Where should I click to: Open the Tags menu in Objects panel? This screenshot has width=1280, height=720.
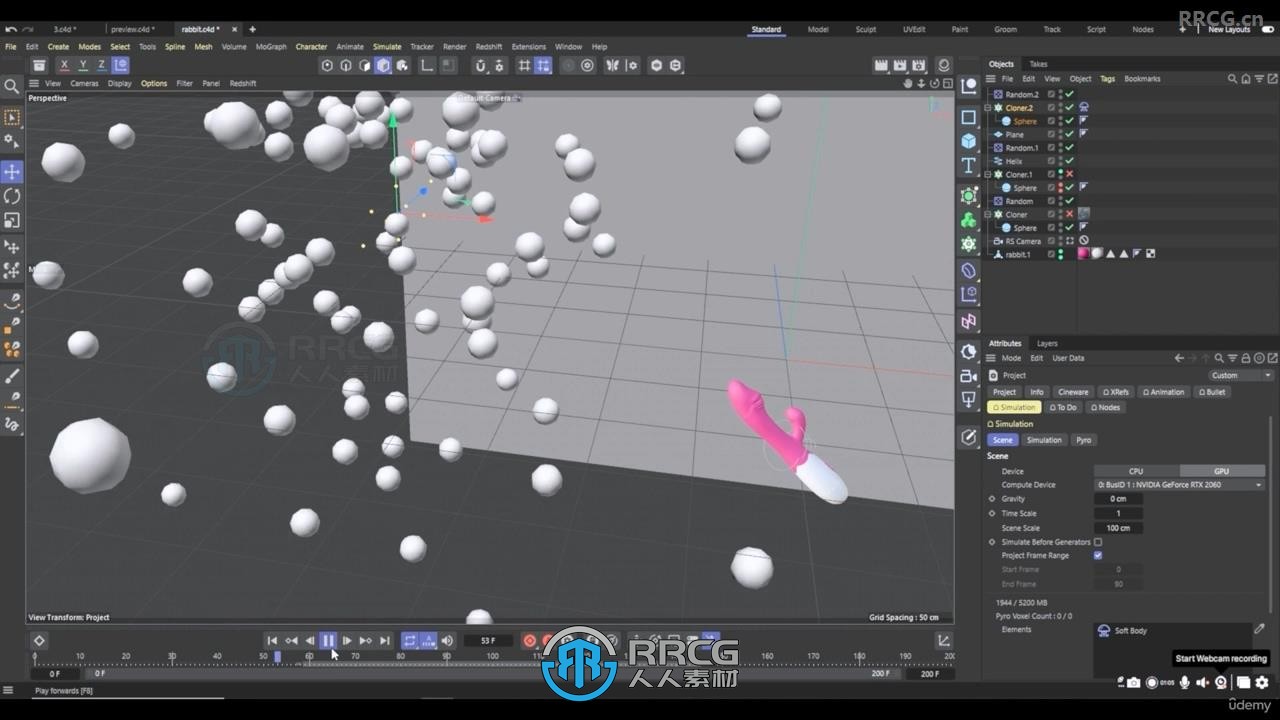pyautogui.click(x=1107, y=79)
